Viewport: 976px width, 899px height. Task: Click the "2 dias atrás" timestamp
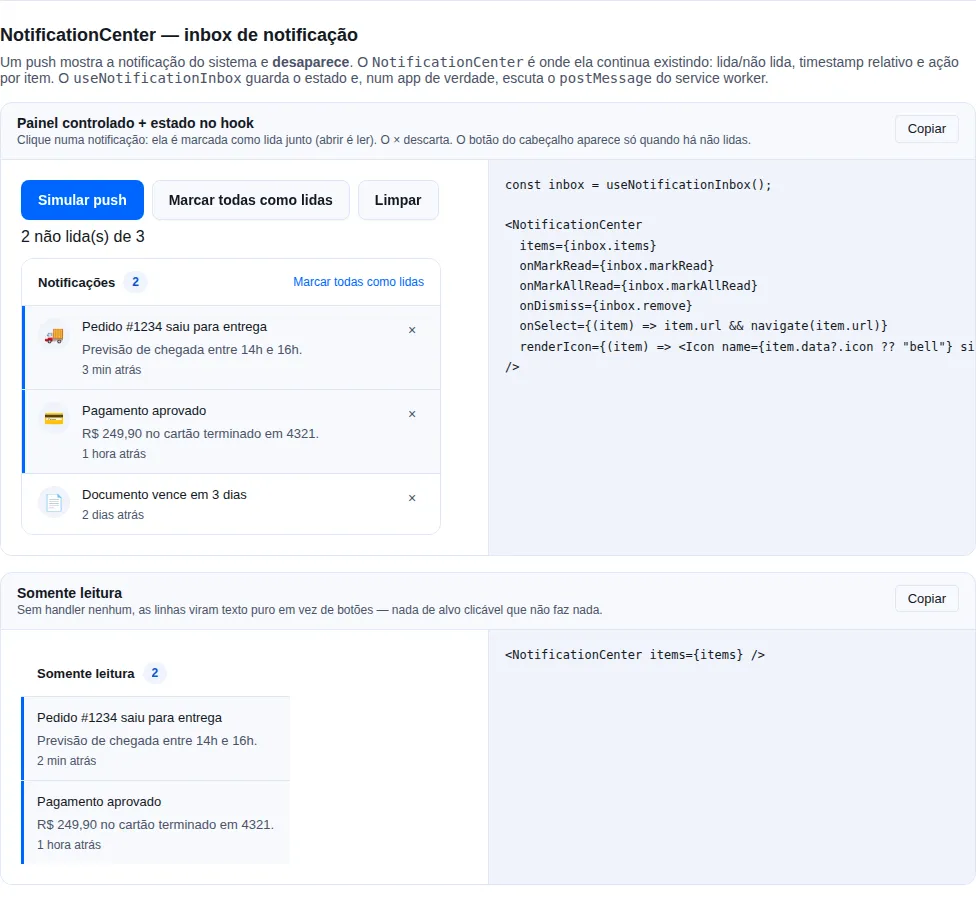113,515
